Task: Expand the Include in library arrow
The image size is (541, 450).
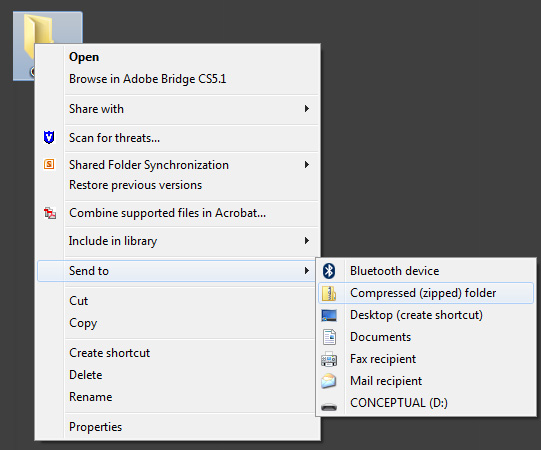Action: click(306, 241)
